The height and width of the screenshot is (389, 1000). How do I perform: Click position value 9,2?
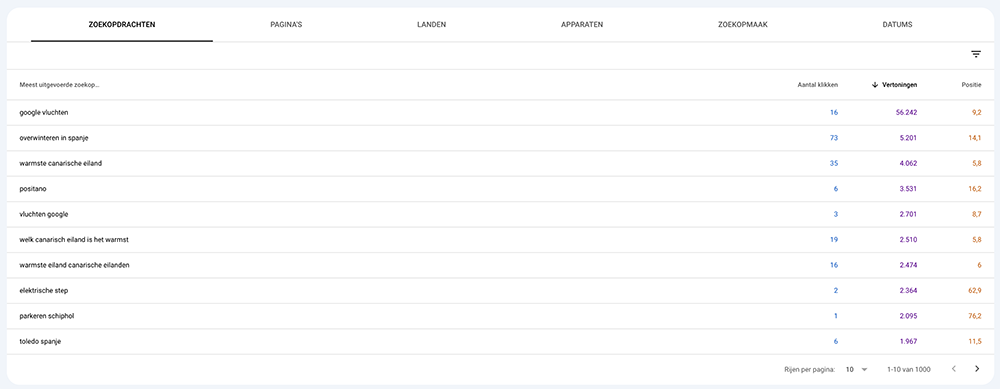point(976,112)
